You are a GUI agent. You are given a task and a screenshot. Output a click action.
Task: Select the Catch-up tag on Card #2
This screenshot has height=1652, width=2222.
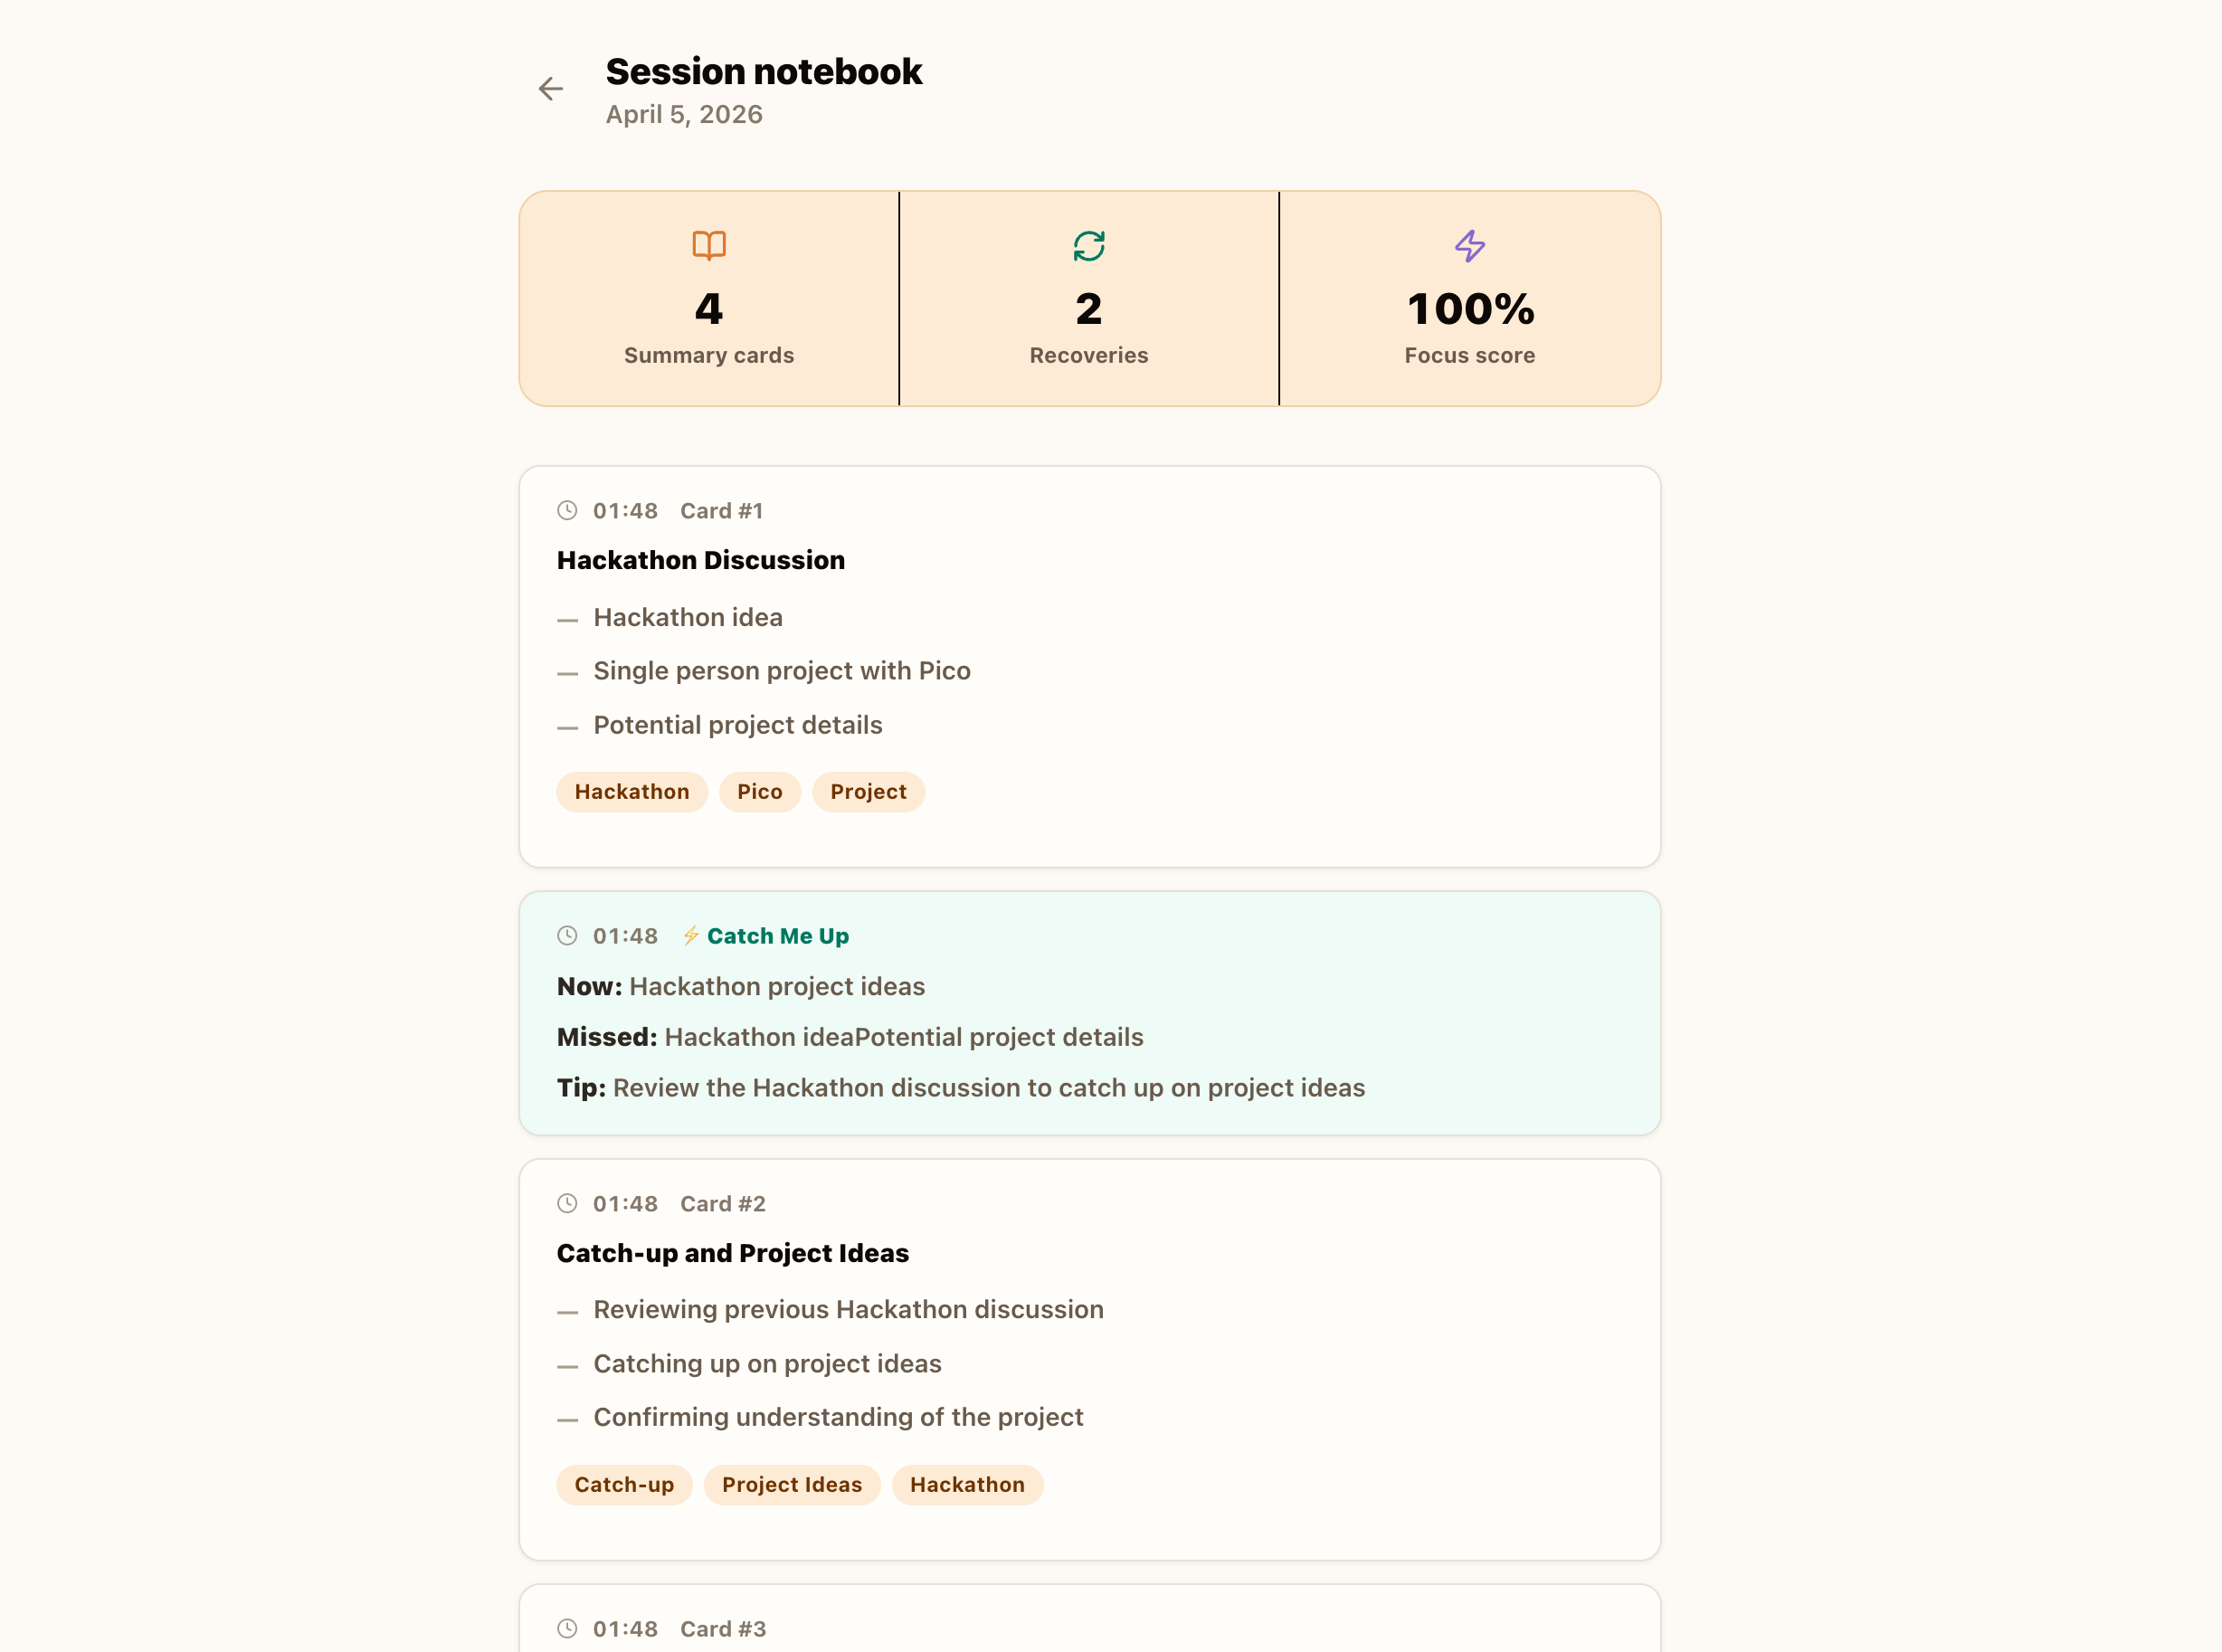tap(623, 1484)
